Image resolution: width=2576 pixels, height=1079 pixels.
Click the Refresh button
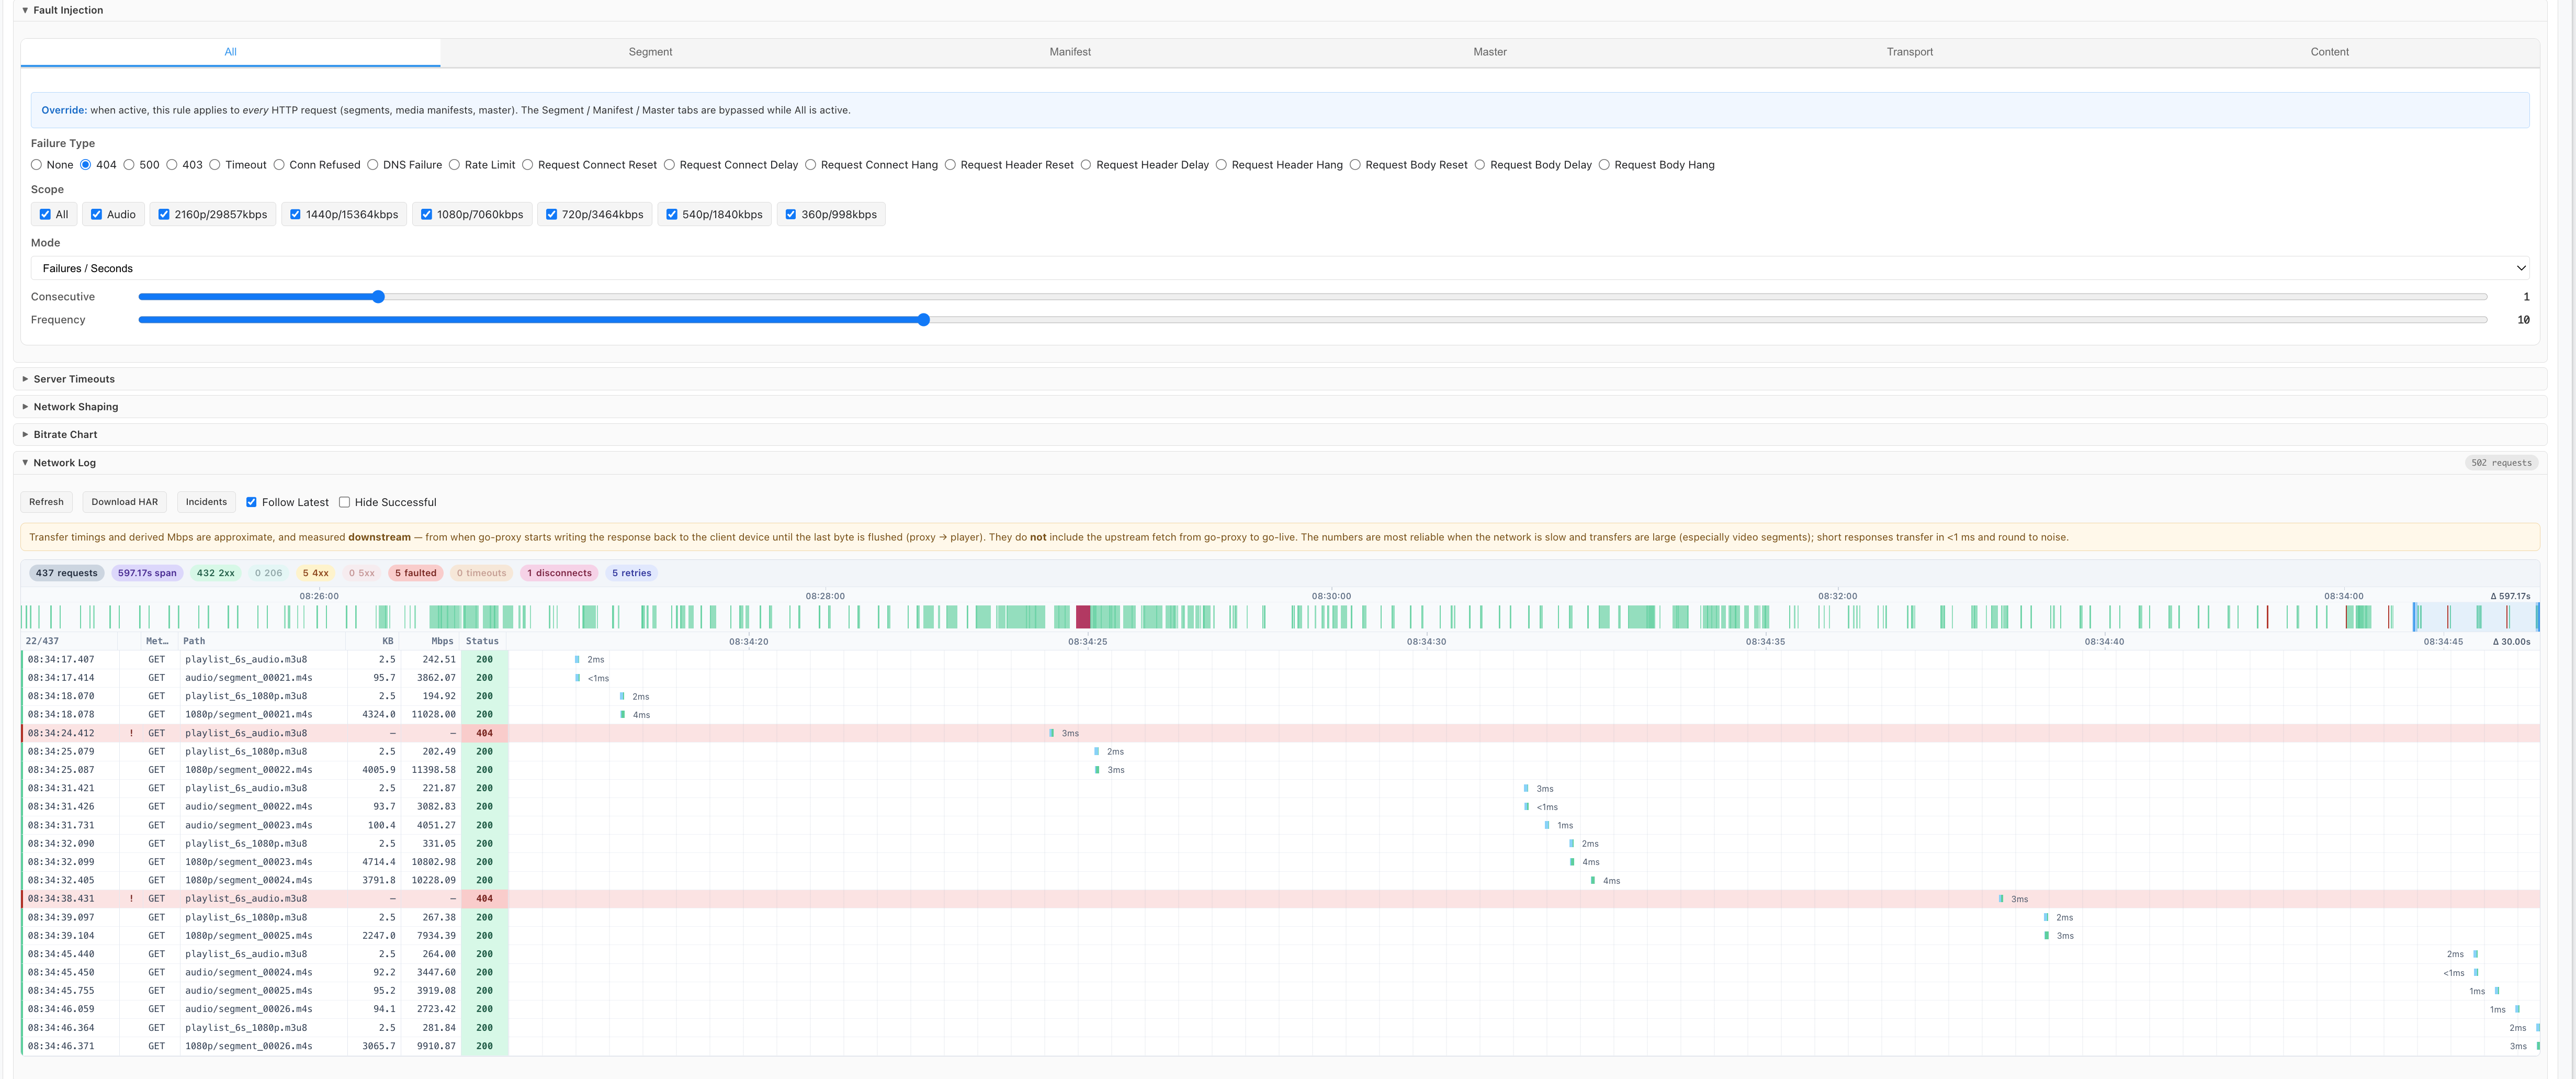tap(46, 502)
